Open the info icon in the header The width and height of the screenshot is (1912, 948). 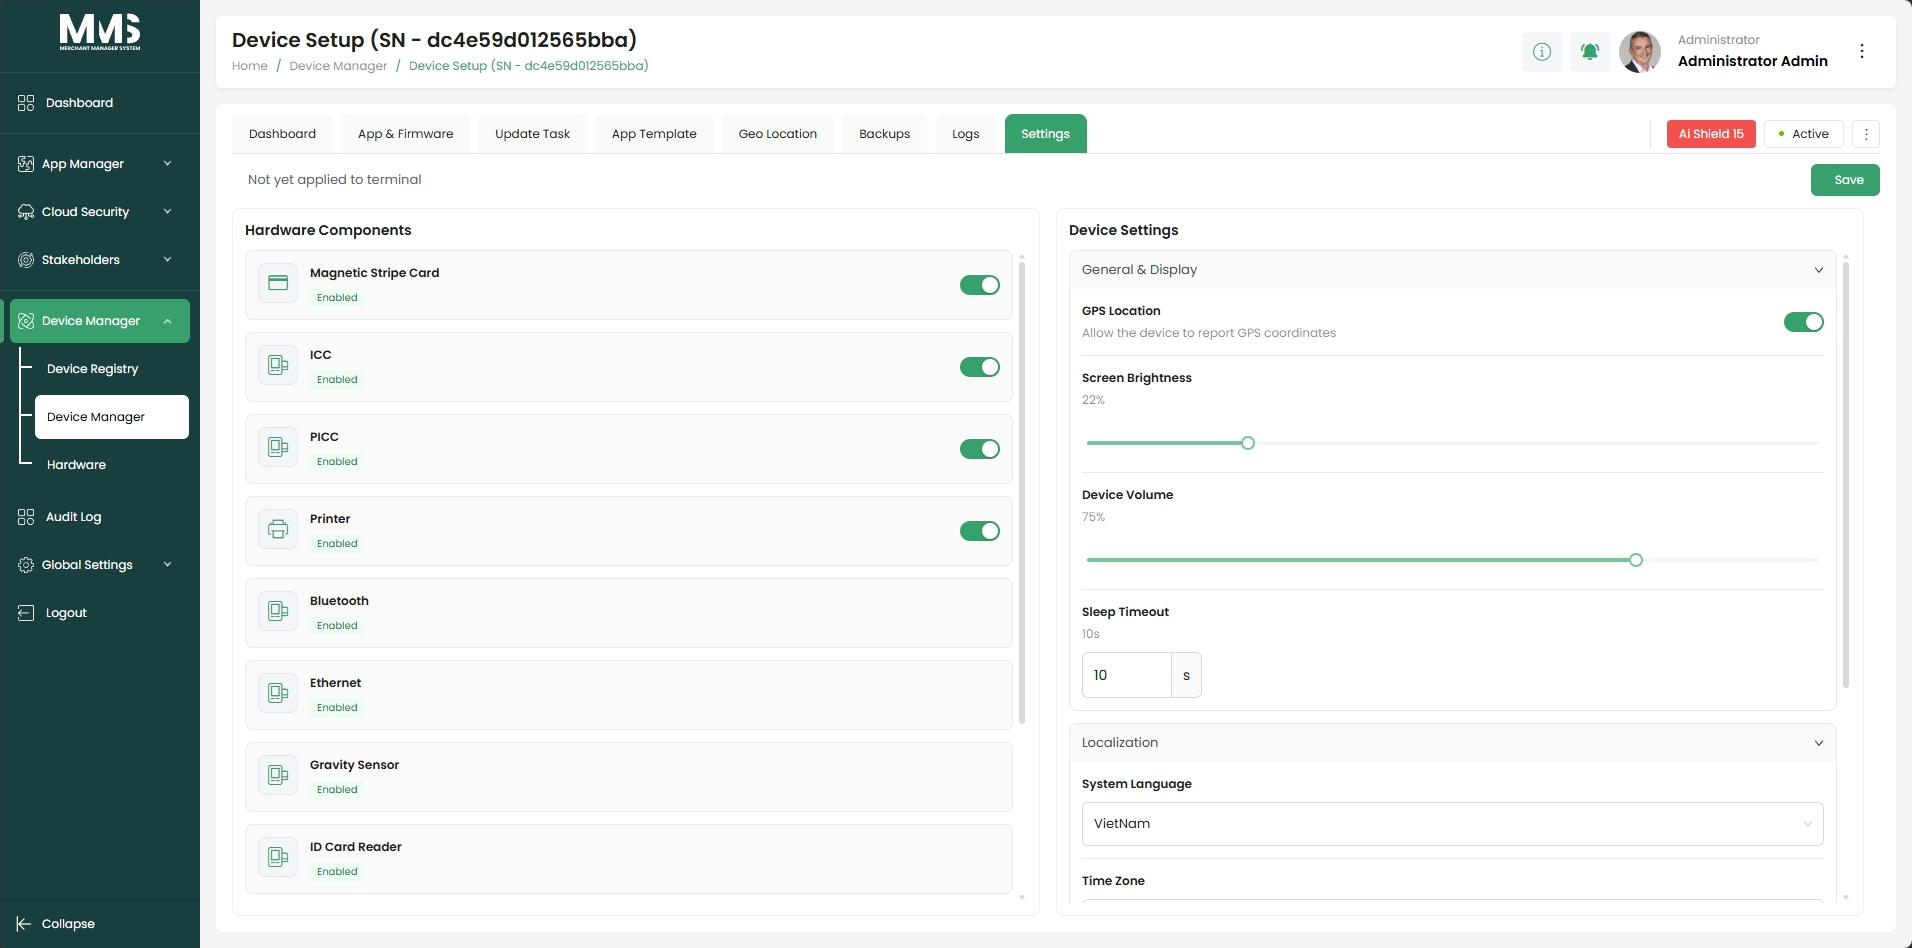(1542, 52)
